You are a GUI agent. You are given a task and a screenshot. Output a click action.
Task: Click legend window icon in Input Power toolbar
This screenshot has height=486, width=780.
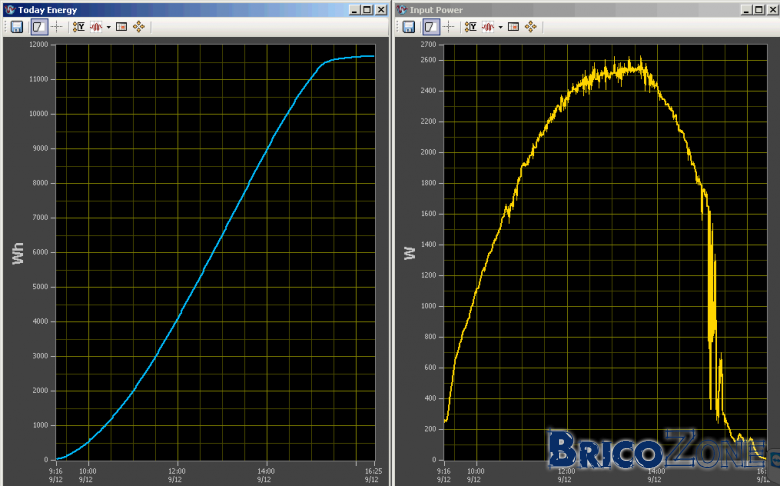click(x=513, y=27)
